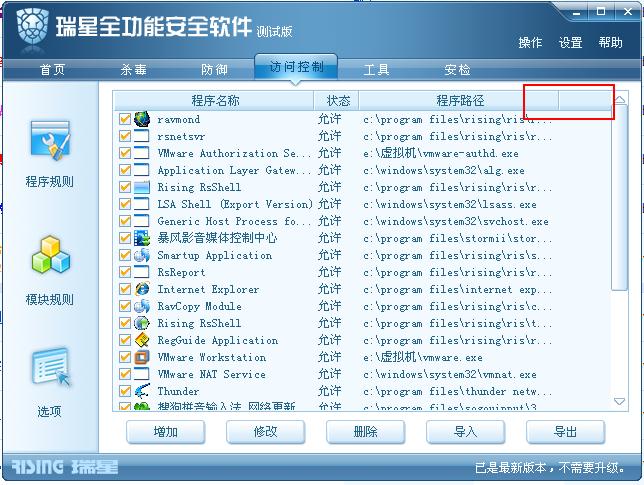
Task: Click list scrollbar down arrow
Action: click(x=620, y=401)
